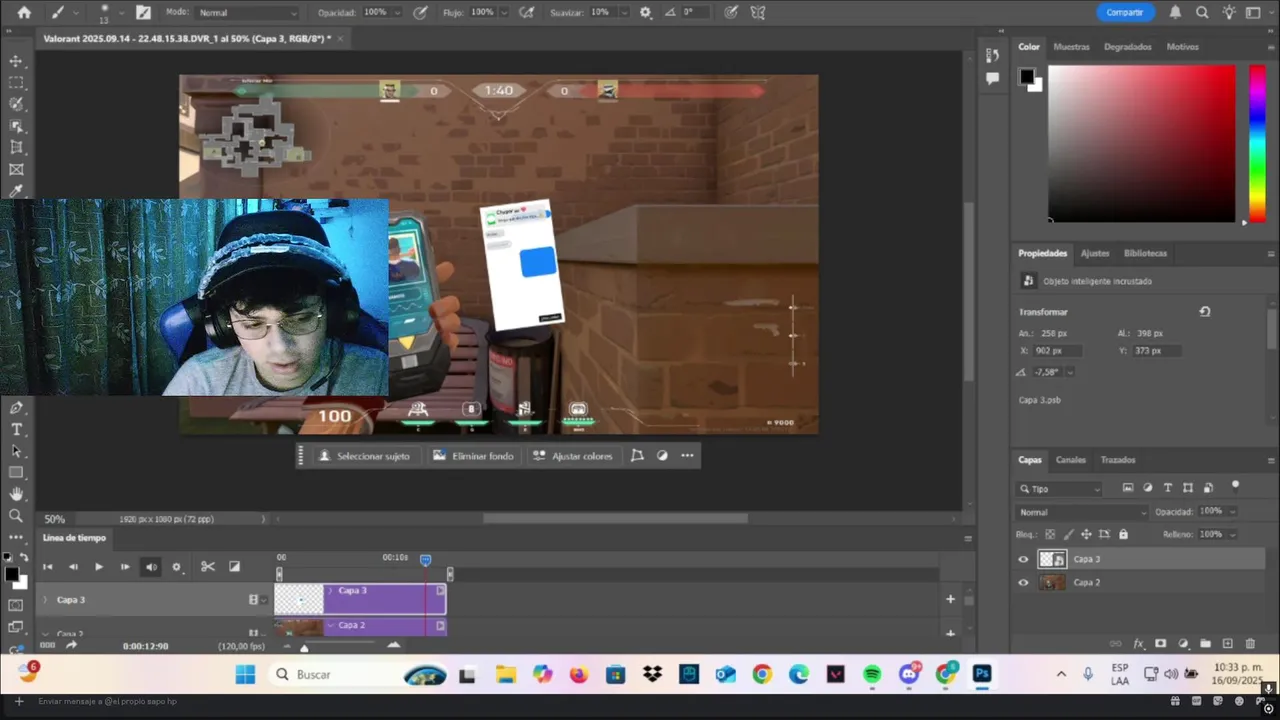Open brush preset picker dropdown
1280x720 pixels.
coord(122,12)
